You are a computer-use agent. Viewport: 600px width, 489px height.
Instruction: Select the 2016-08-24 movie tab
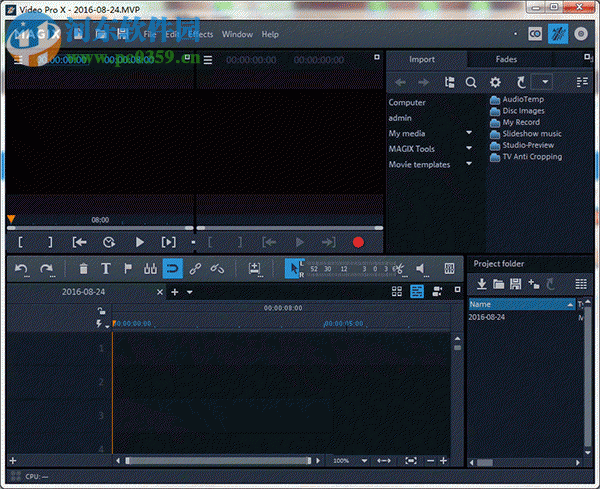[x=83, y=292]
